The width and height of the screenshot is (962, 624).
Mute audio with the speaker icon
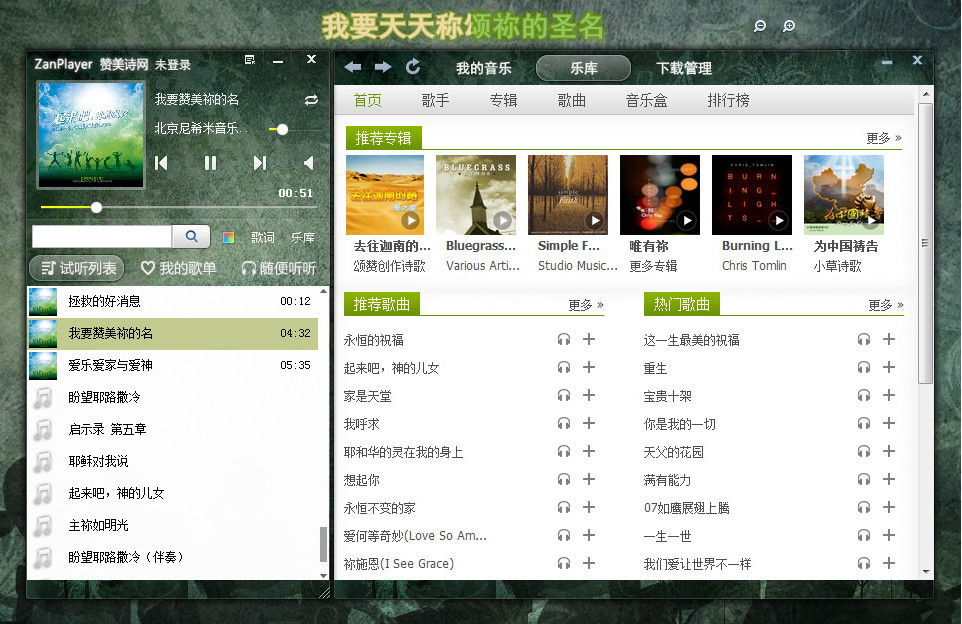pos(307,164)
